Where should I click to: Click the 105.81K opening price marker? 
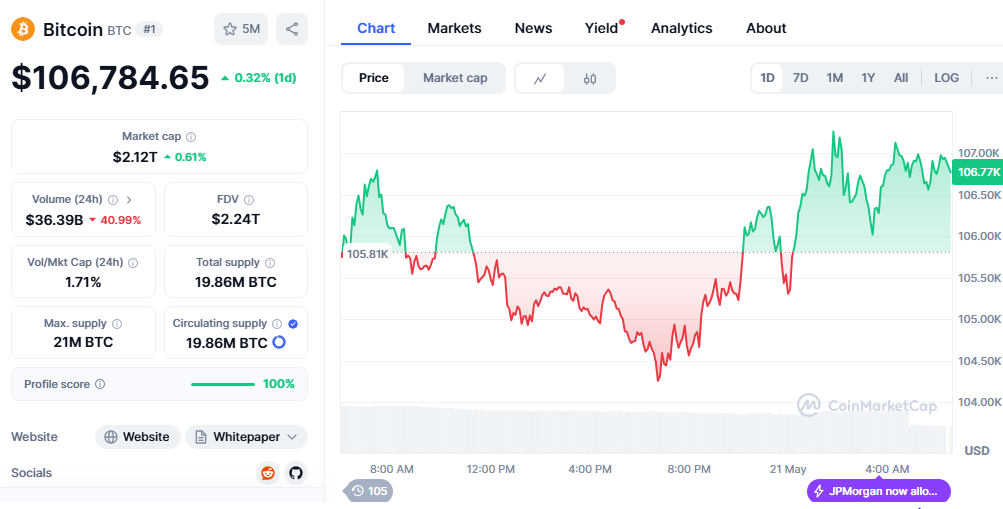pyautogui.click(x=367, y=254)
